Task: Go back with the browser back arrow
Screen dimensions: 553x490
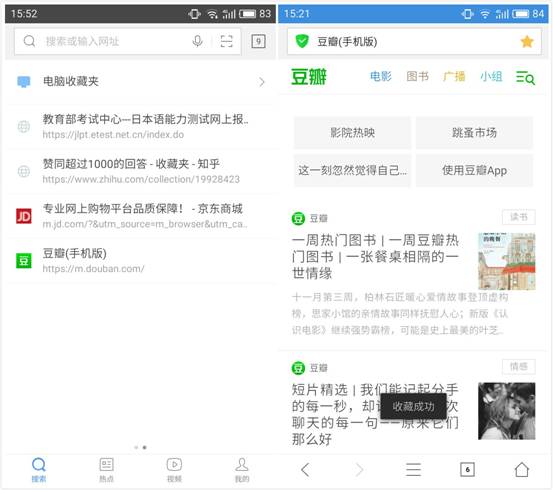Action: pyautogui.click(x=305, y=470)
